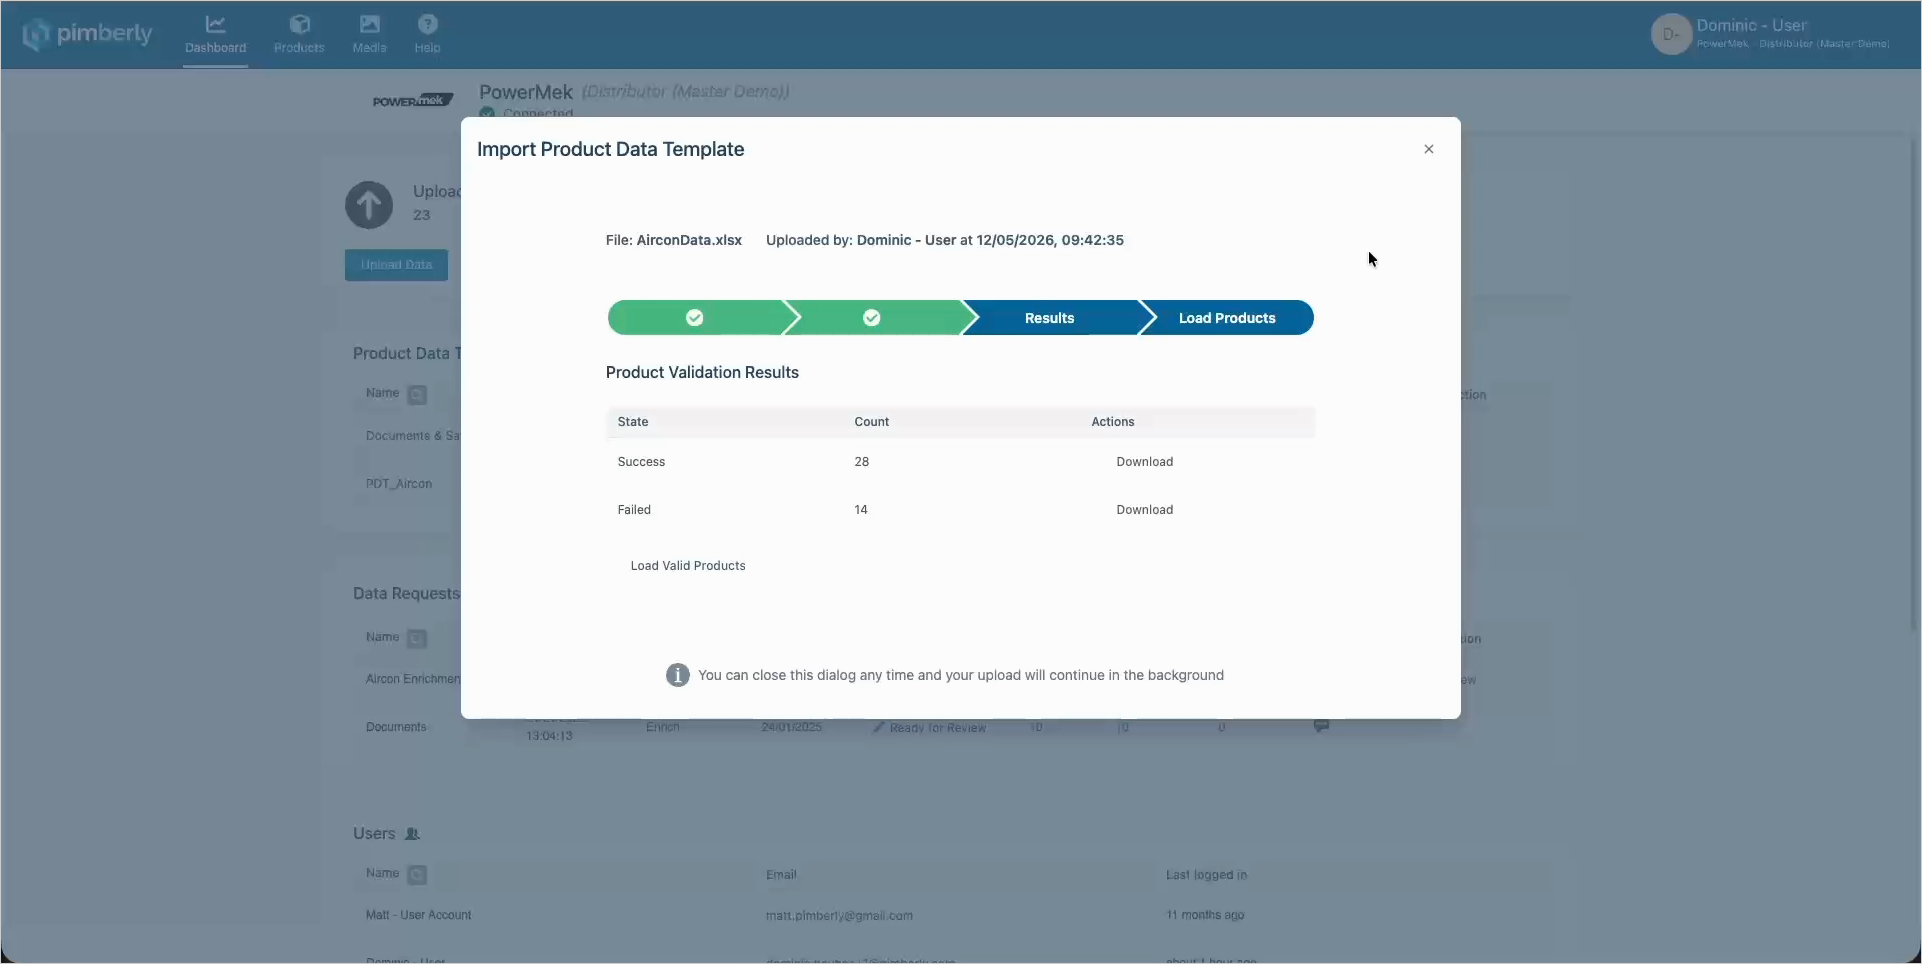
Task: Click Load Valid Products
Action: tap(688, 566)
